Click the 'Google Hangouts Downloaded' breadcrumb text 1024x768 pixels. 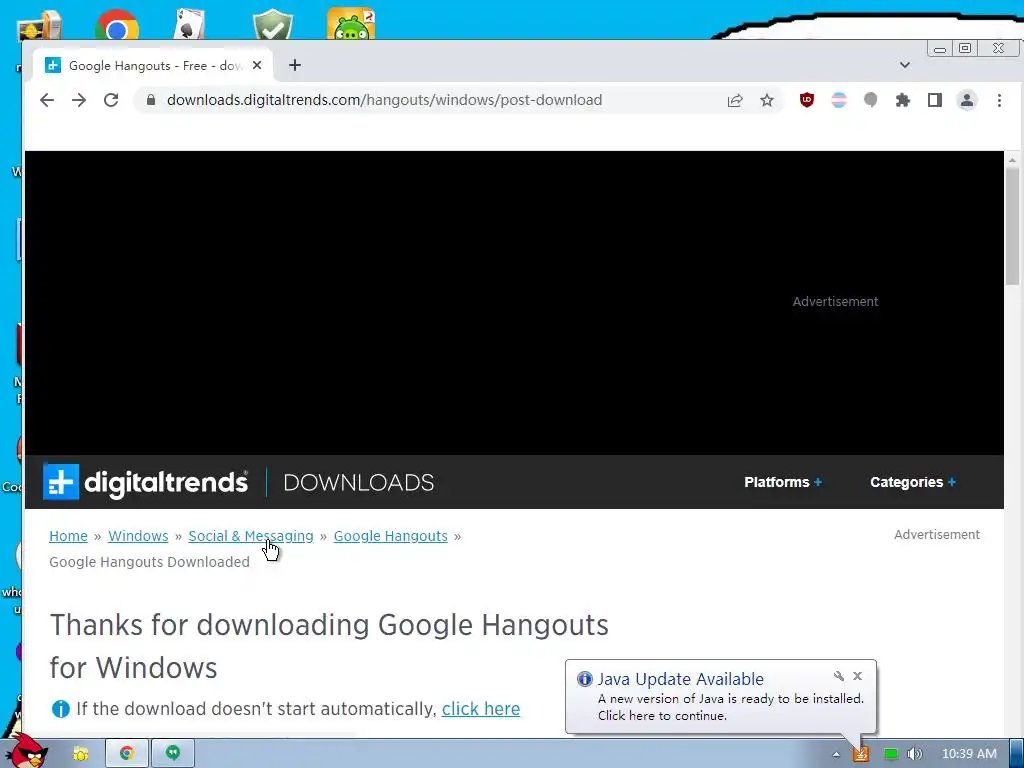(x=149, y=562)
